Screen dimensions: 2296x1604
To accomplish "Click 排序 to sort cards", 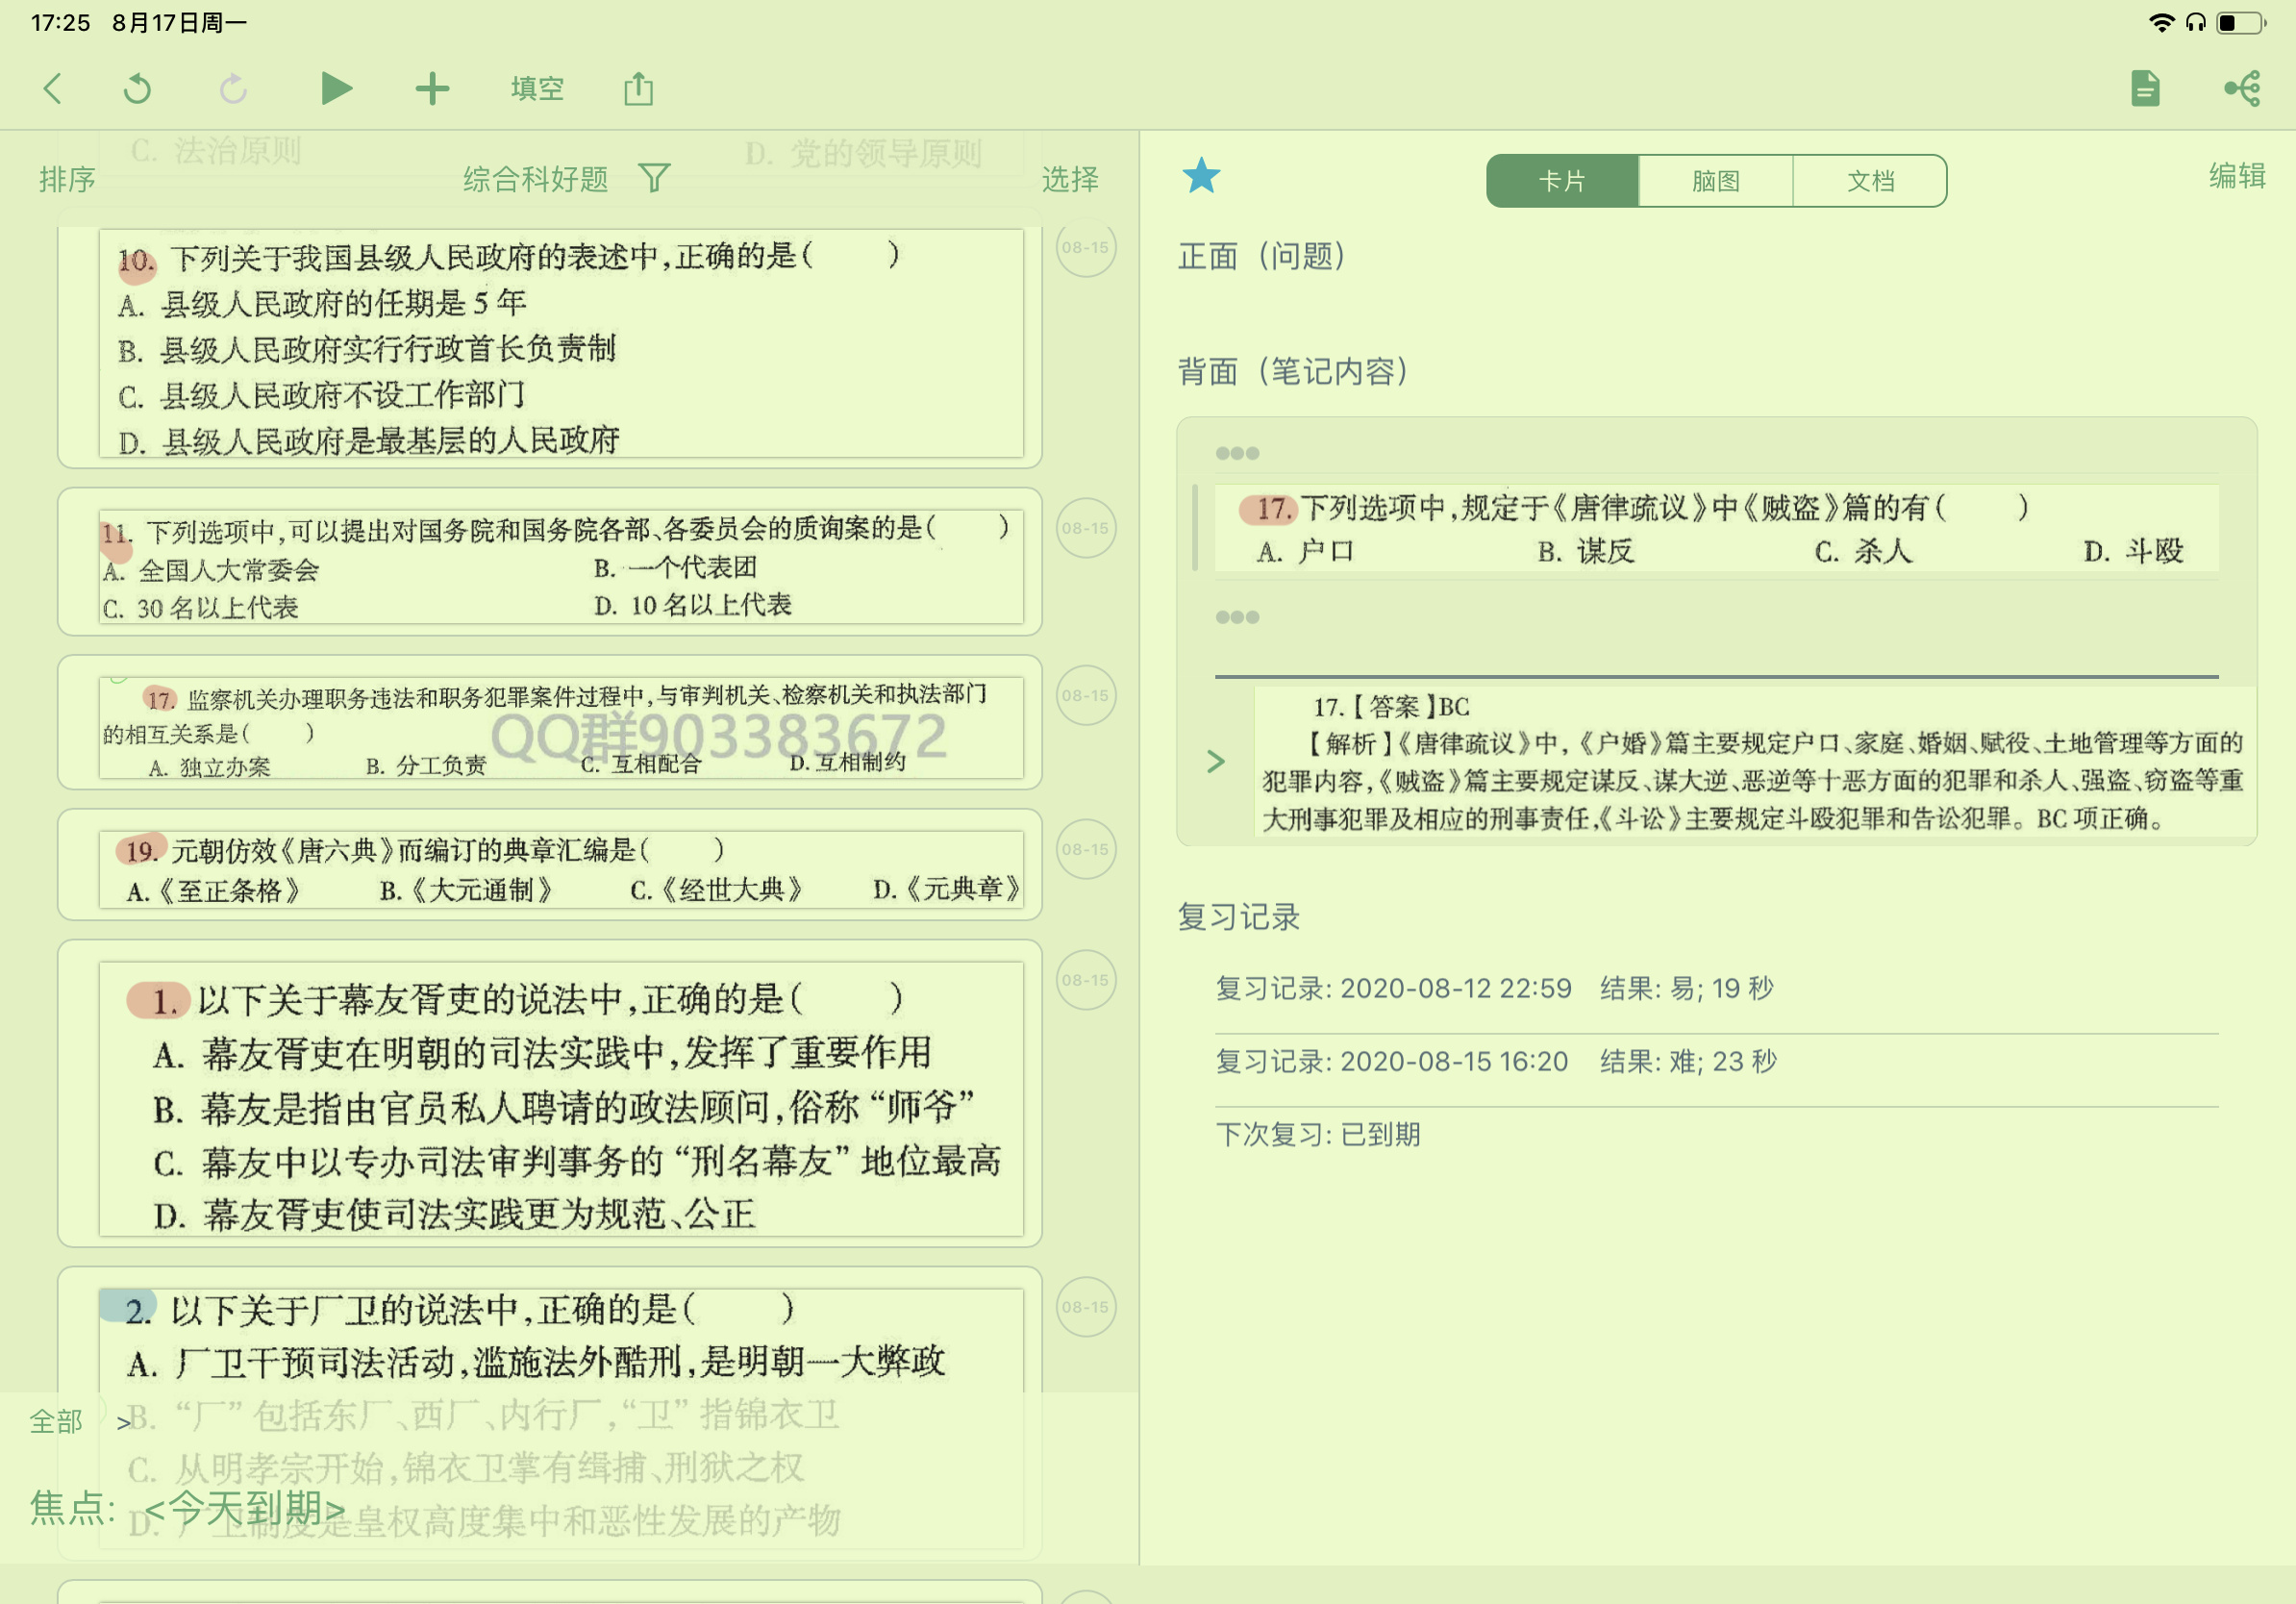I will 67,179.
